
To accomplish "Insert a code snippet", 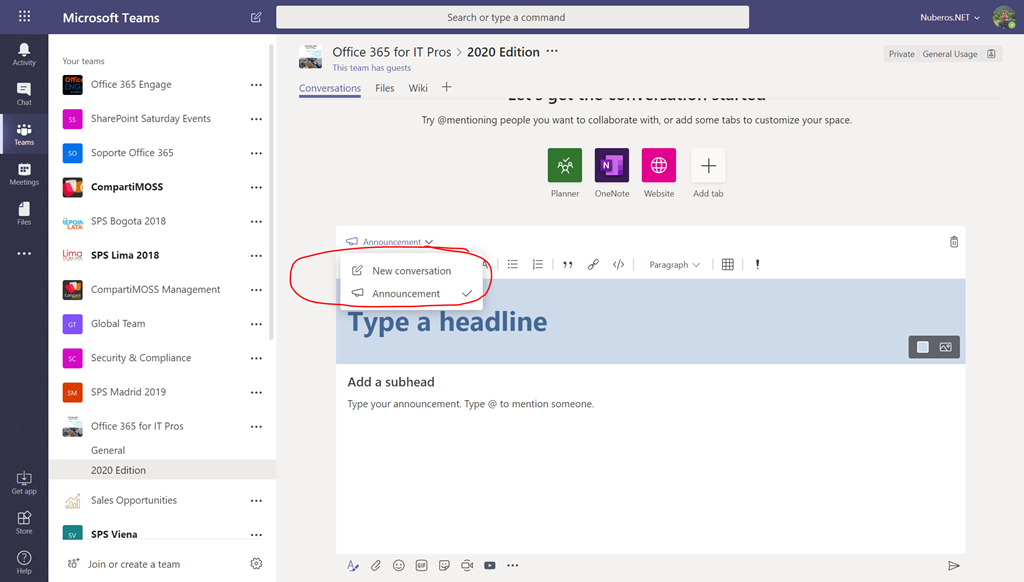I will [x=618, y=264].
